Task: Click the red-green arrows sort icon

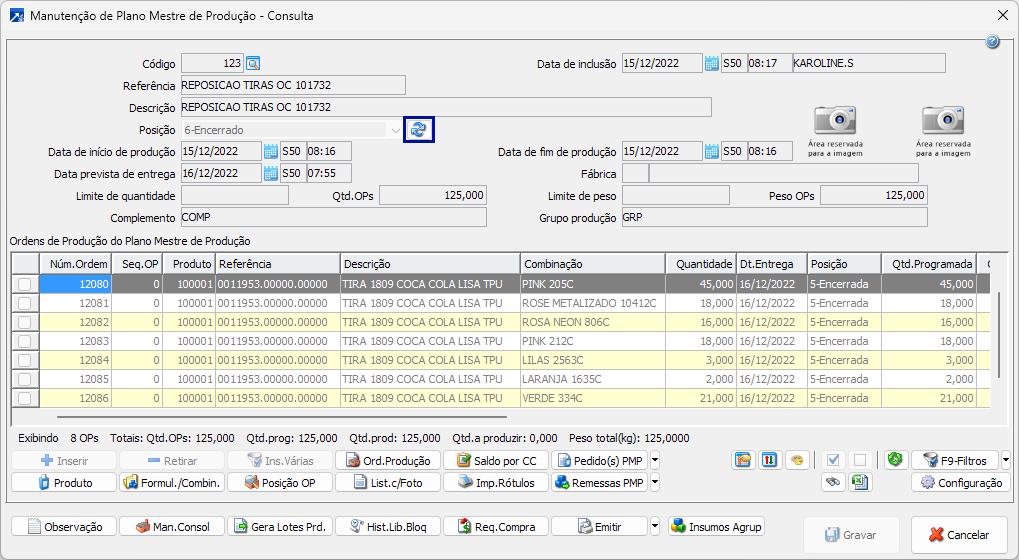Action: point(770,460)
